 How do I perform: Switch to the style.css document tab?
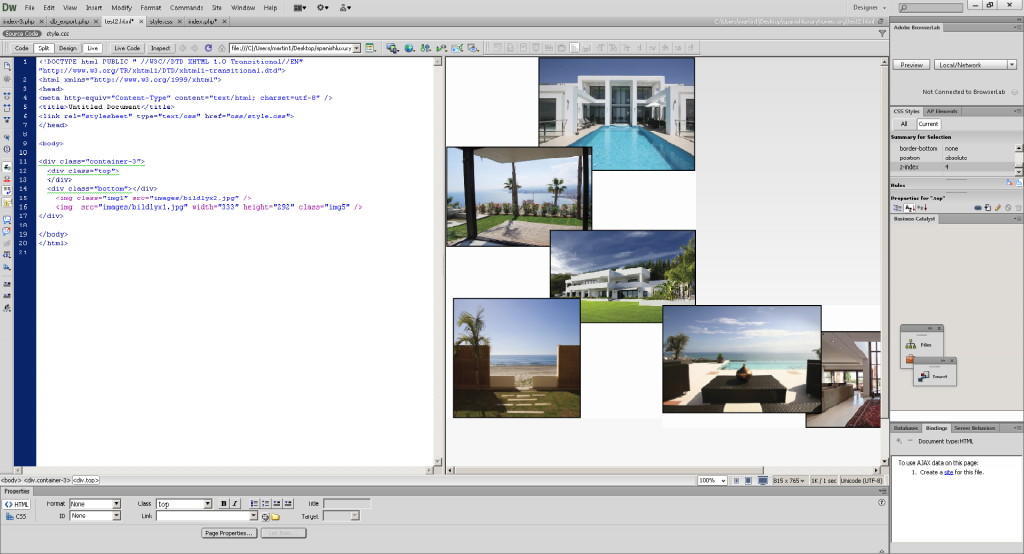click(161, 22)
